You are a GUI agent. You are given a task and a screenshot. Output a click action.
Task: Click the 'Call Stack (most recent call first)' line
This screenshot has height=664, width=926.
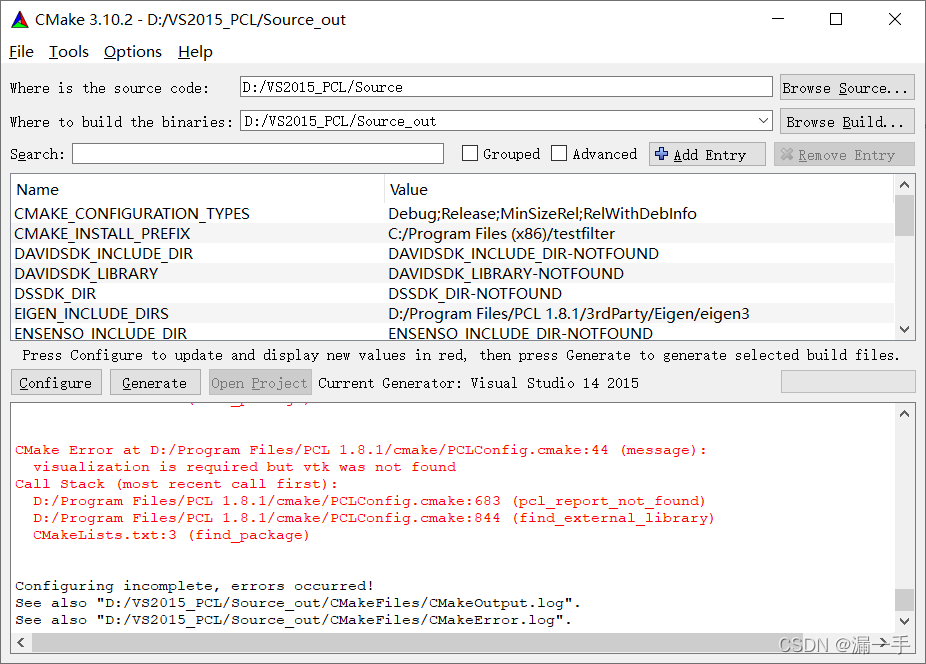[176, 484]
